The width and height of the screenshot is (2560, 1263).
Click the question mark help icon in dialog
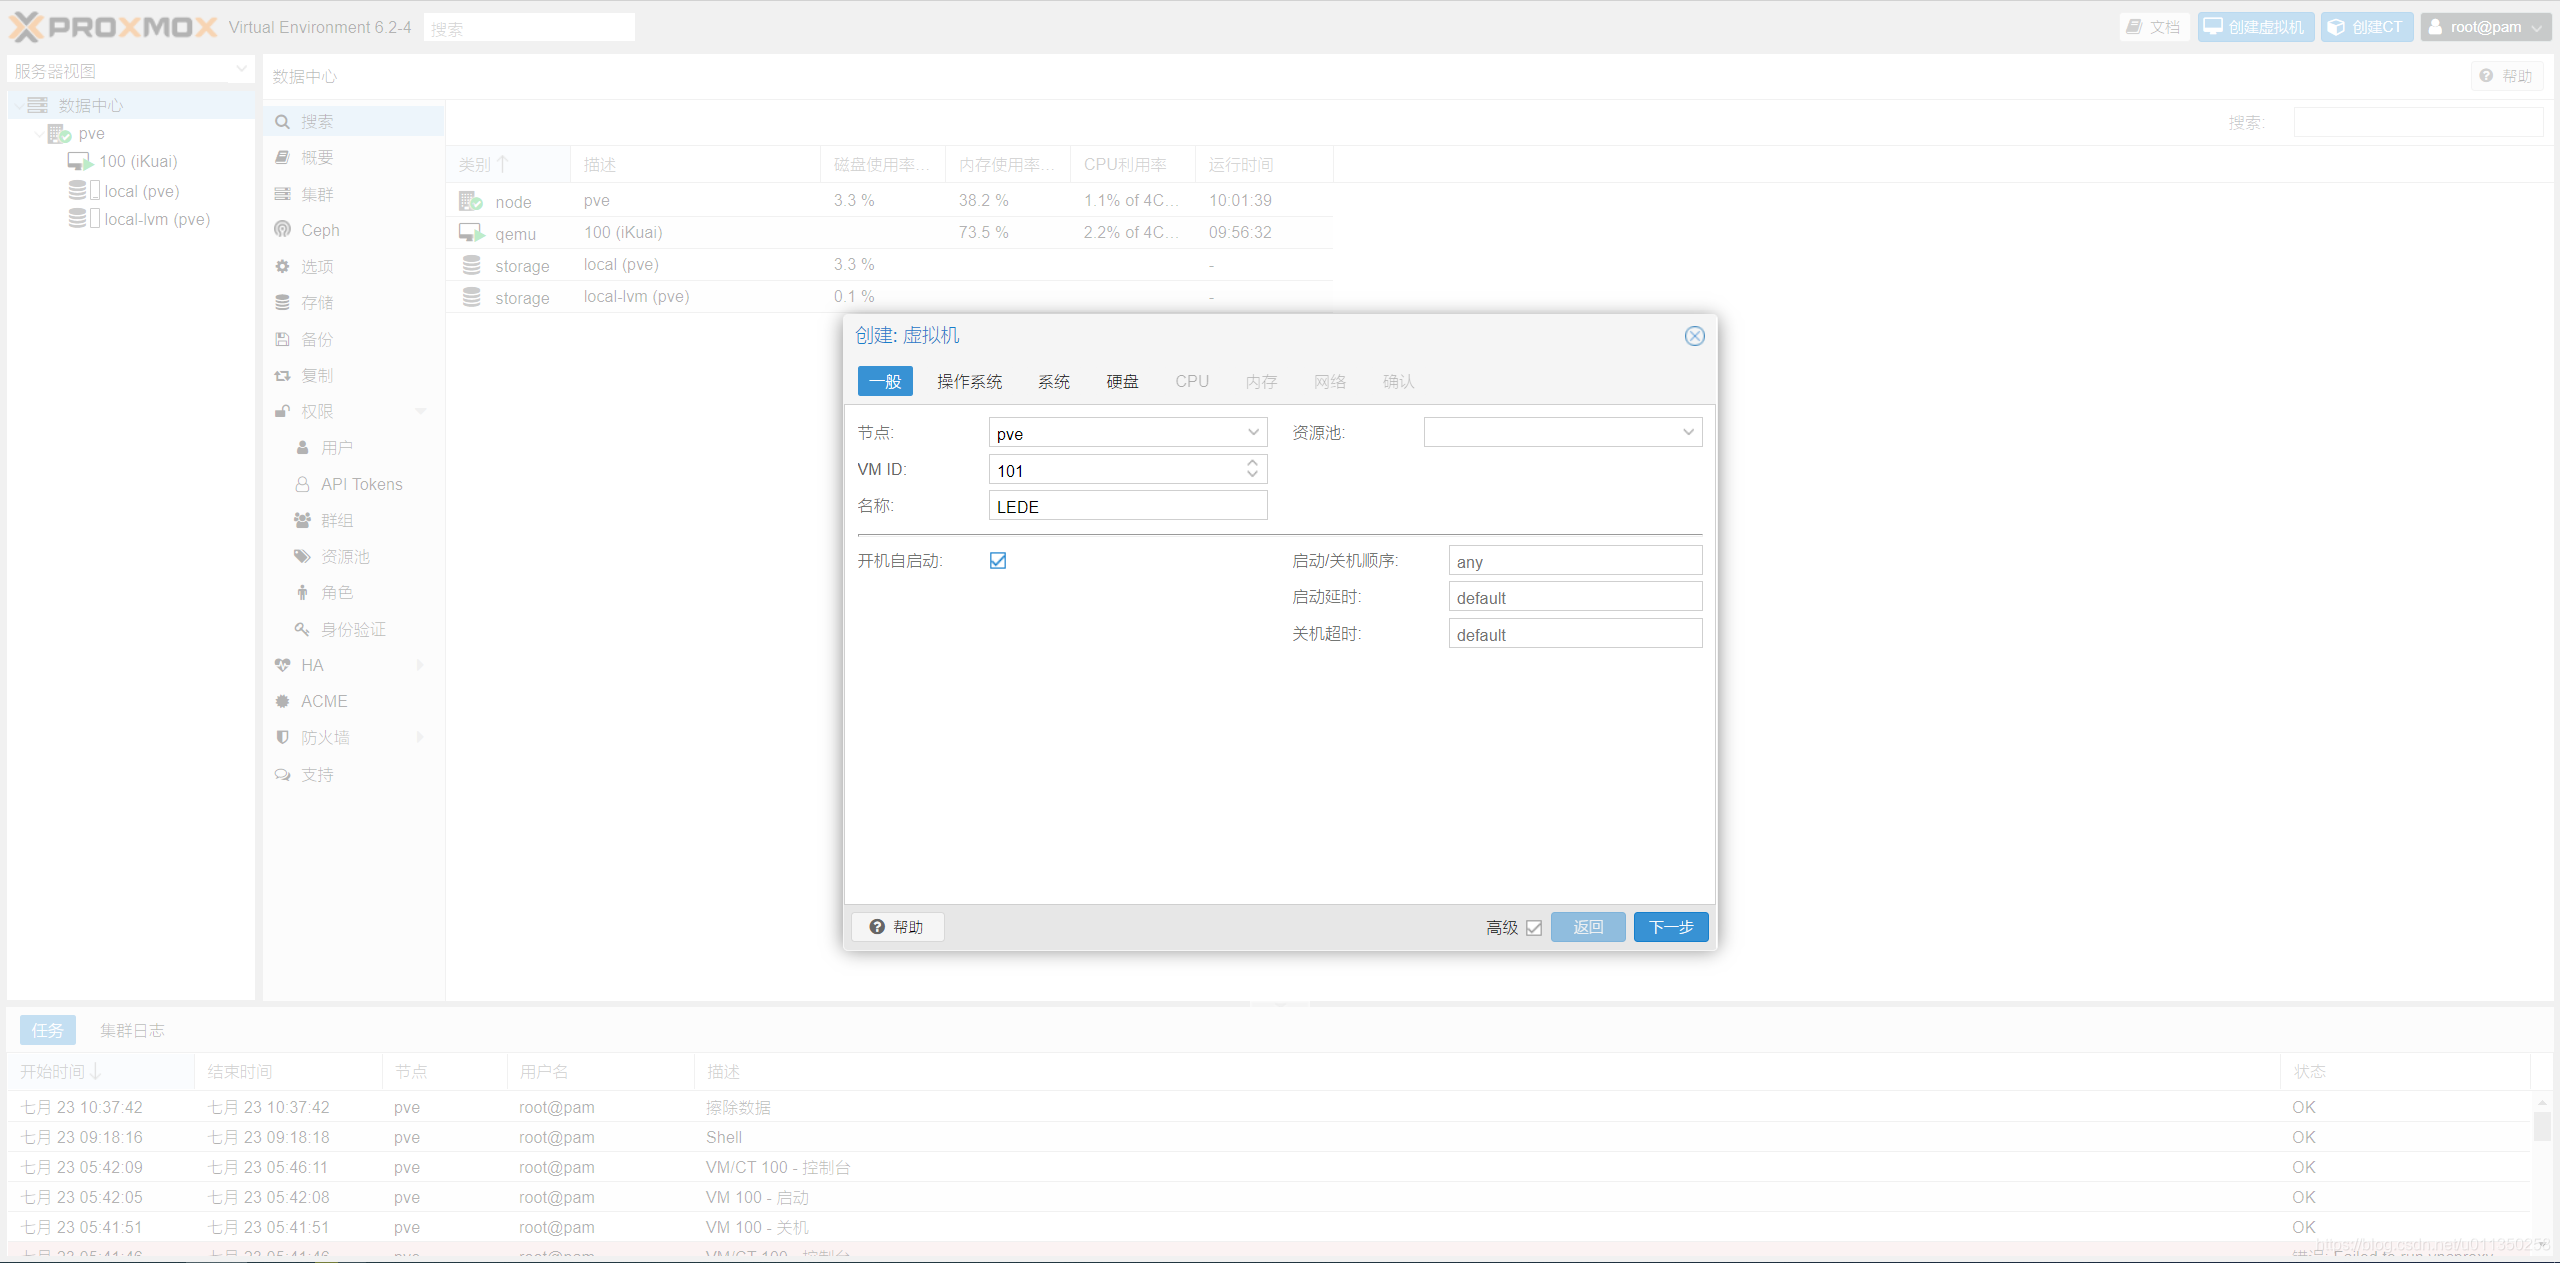[x=877, y=927]
